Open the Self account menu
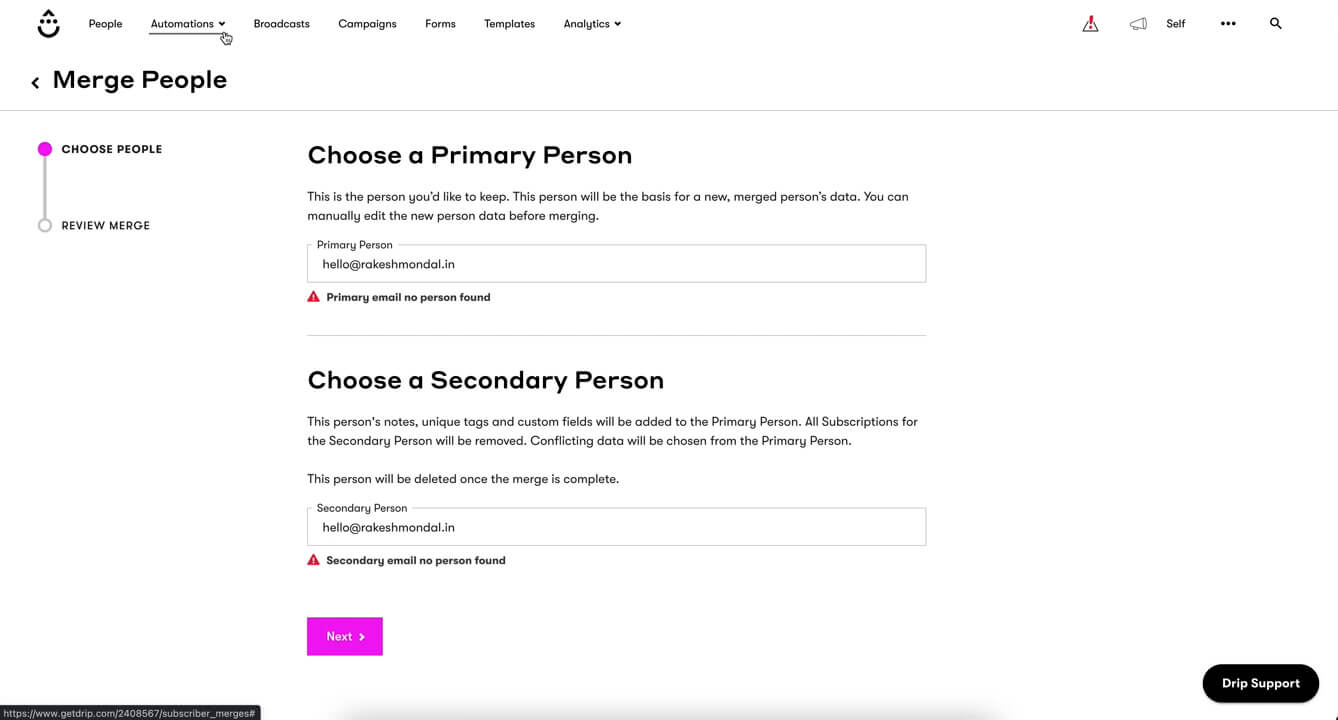This screenshot has width=1338, height=720. (x=1175, y=24)
